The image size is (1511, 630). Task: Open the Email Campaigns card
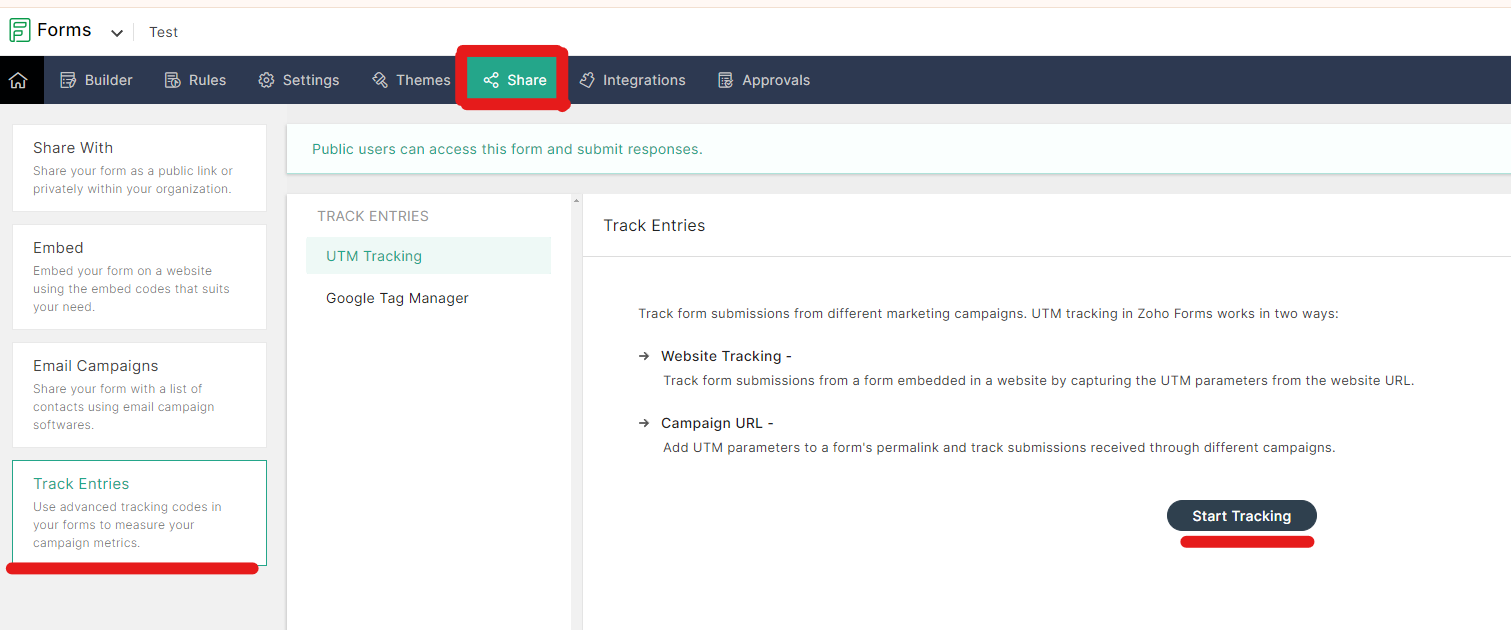pyautogui.click(x=139, y=395)
